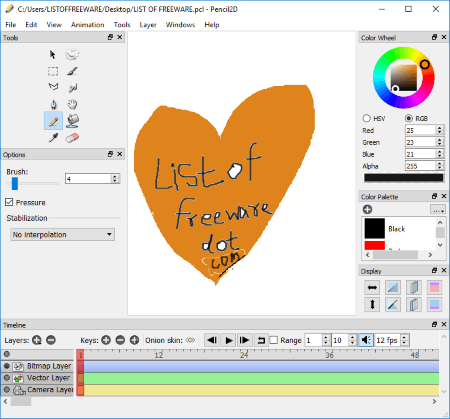This screenshot has width=450, height=419.
Task: Toggle sound mute button in timeline
Action: click(366, 340)
